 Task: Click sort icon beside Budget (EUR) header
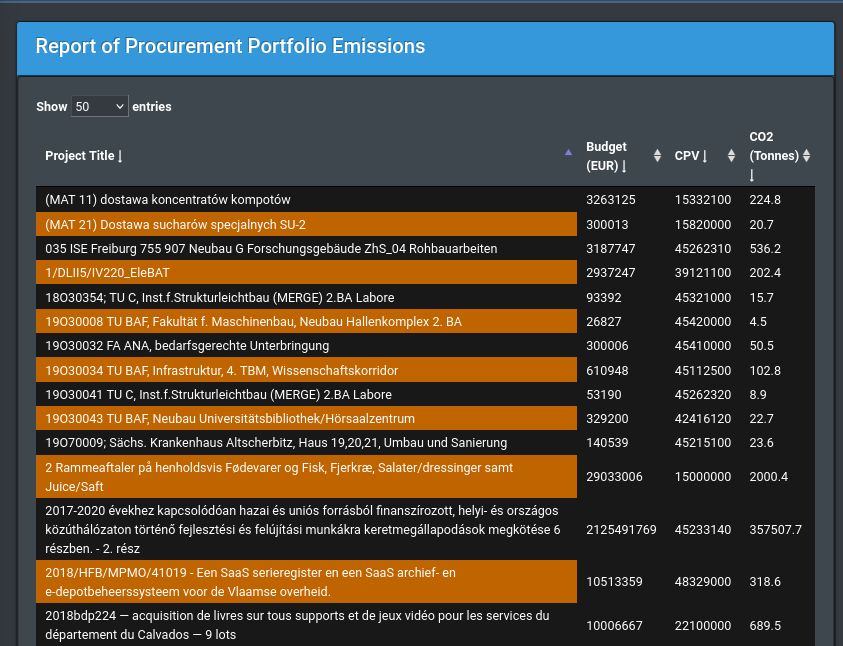click(x=656, y=155)
